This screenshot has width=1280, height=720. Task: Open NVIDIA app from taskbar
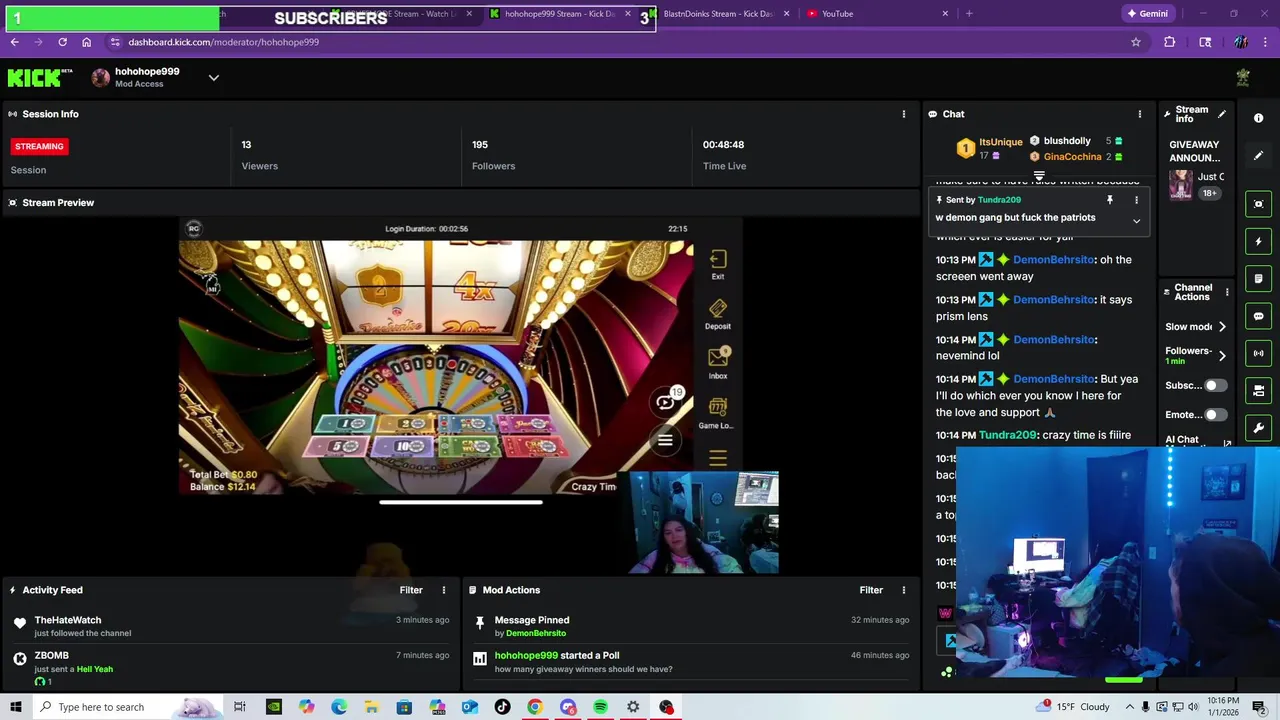coord(274,707)
